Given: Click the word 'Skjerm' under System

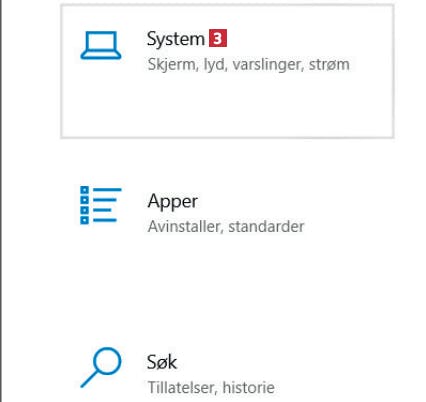Looking at the screenshot, I should coord(173,65).
